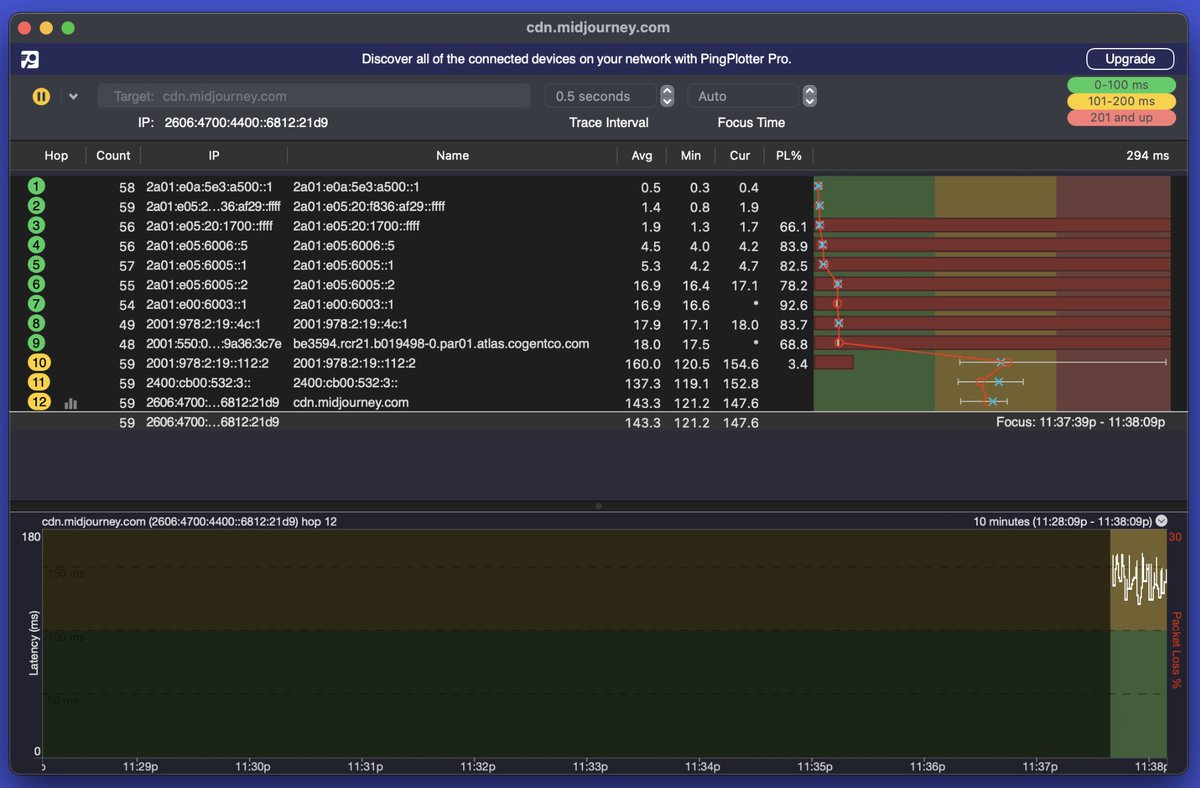Click IP 2001:978:2:19::4c:1 in hop 8 row
This screenshot has width=1200, height=788.
coord(203,324)
